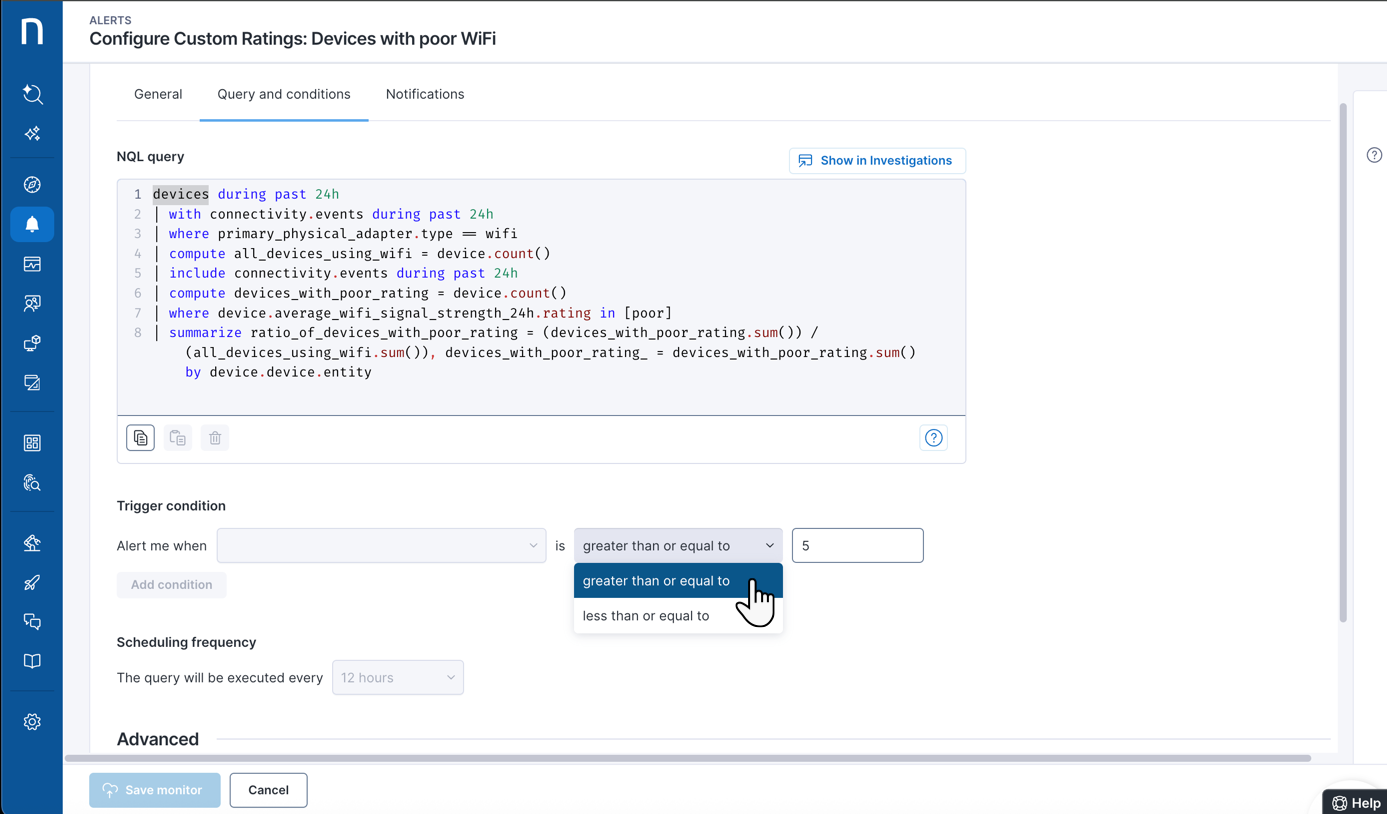Expand the empty 'Alert me when' dropdown

pyautogui.click(x=381, y=546)
